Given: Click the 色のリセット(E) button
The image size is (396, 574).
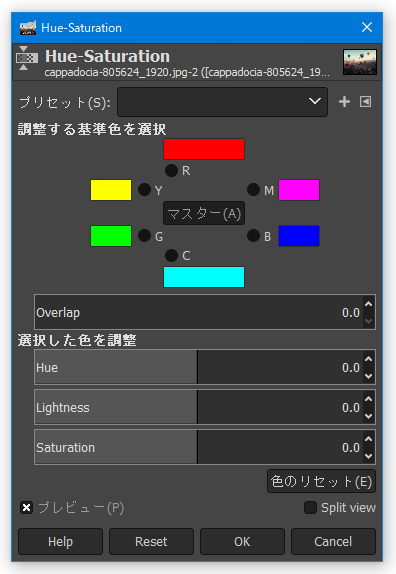Looking at the screenshot, I should [x=321, y=481].
